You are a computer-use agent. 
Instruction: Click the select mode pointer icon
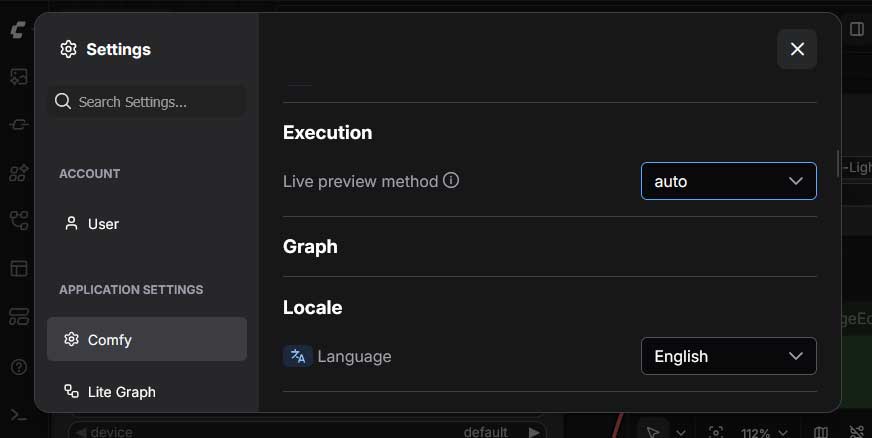[653, 432]
